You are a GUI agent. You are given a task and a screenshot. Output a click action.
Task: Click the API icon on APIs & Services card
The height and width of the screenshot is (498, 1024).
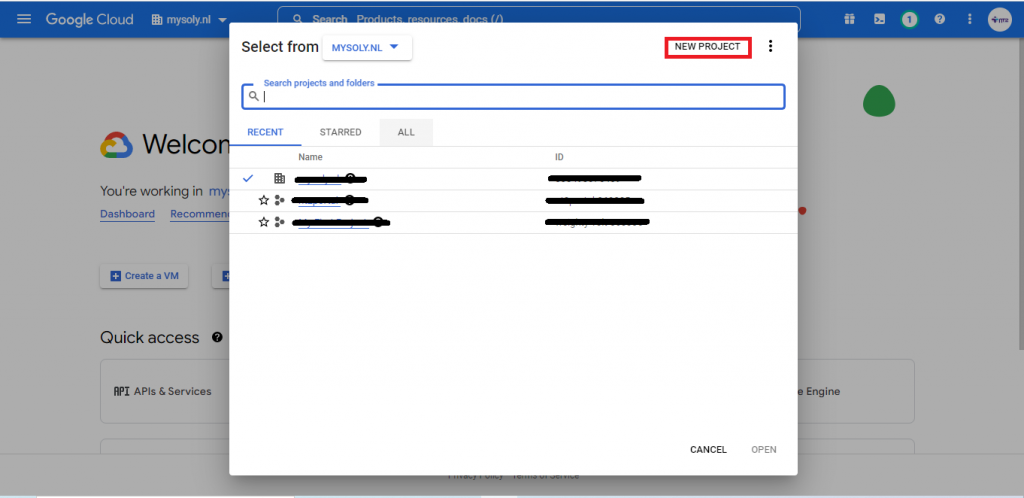[121, 392]
